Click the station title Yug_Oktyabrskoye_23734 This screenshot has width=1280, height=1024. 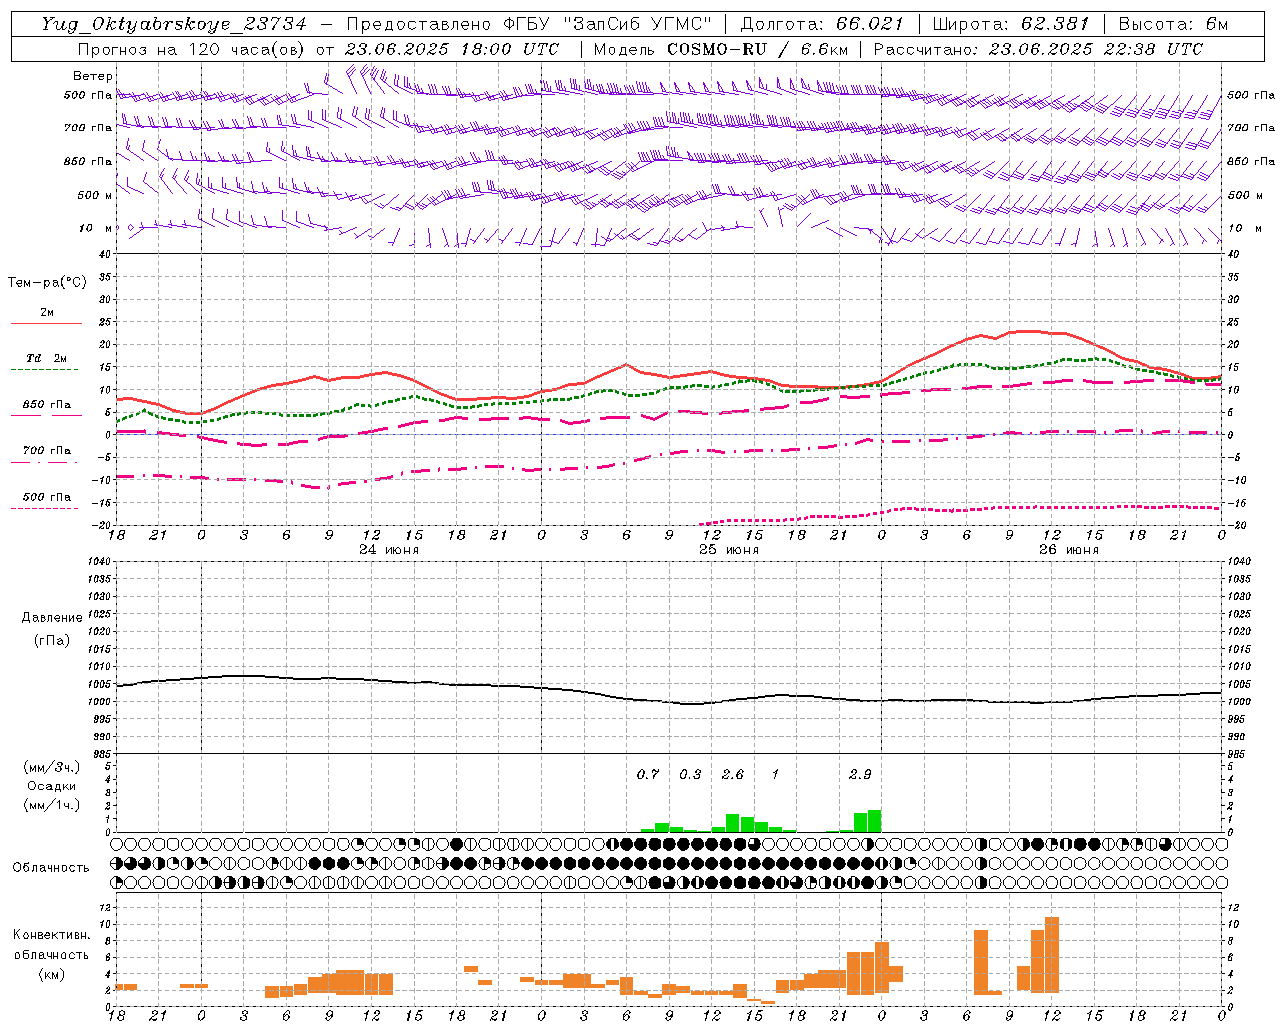(x=174, y=24)
